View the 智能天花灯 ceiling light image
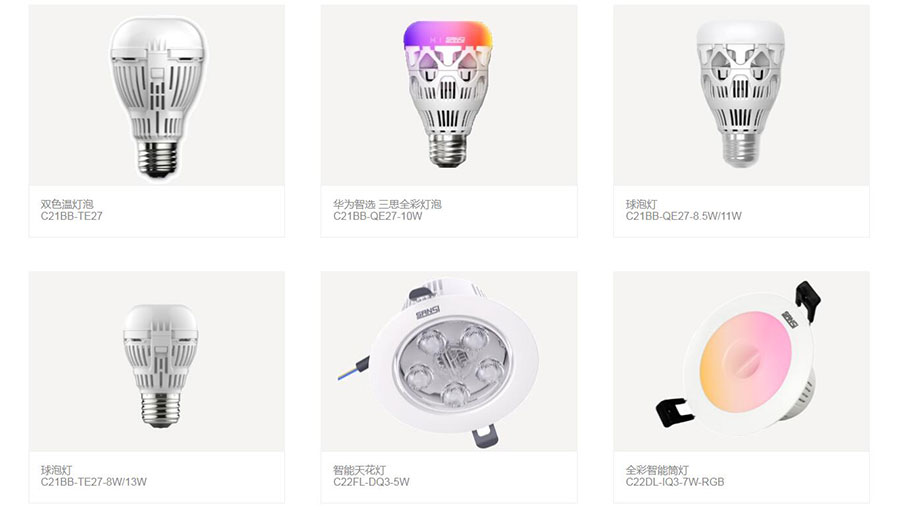The width and height of the screenshot is (900, 510). 449,361
